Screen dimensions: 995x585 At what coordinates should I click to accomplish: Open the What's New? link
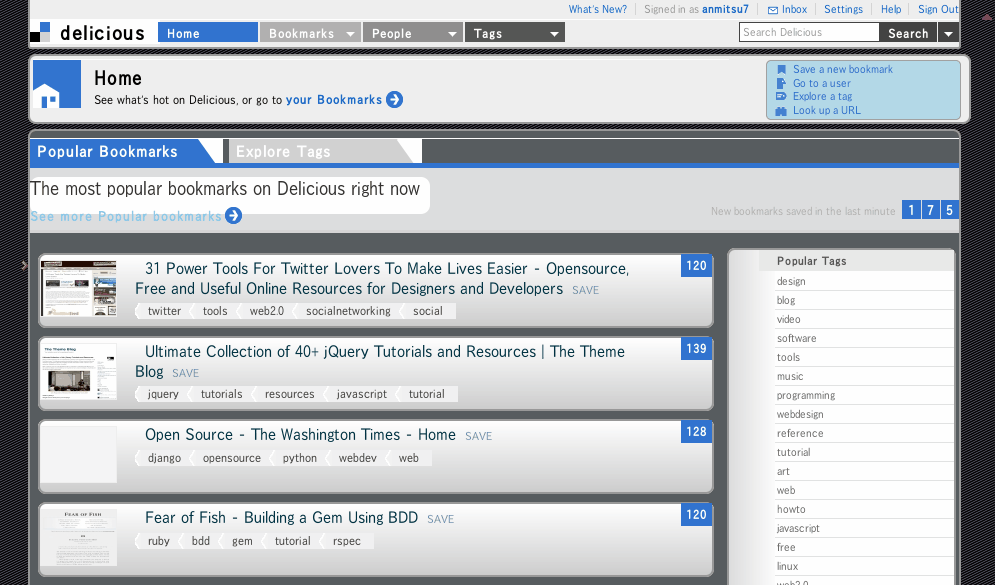[x=597, y=10]
